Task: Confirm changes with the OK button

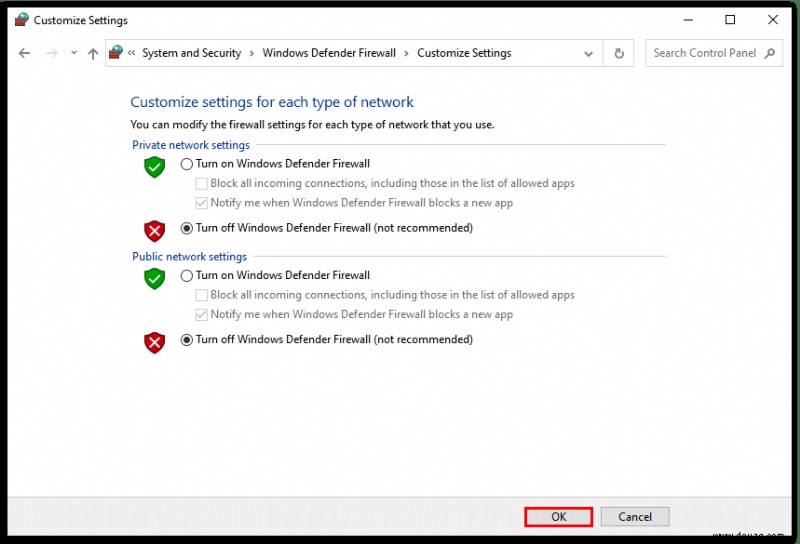Action: [x=559, y=516]
